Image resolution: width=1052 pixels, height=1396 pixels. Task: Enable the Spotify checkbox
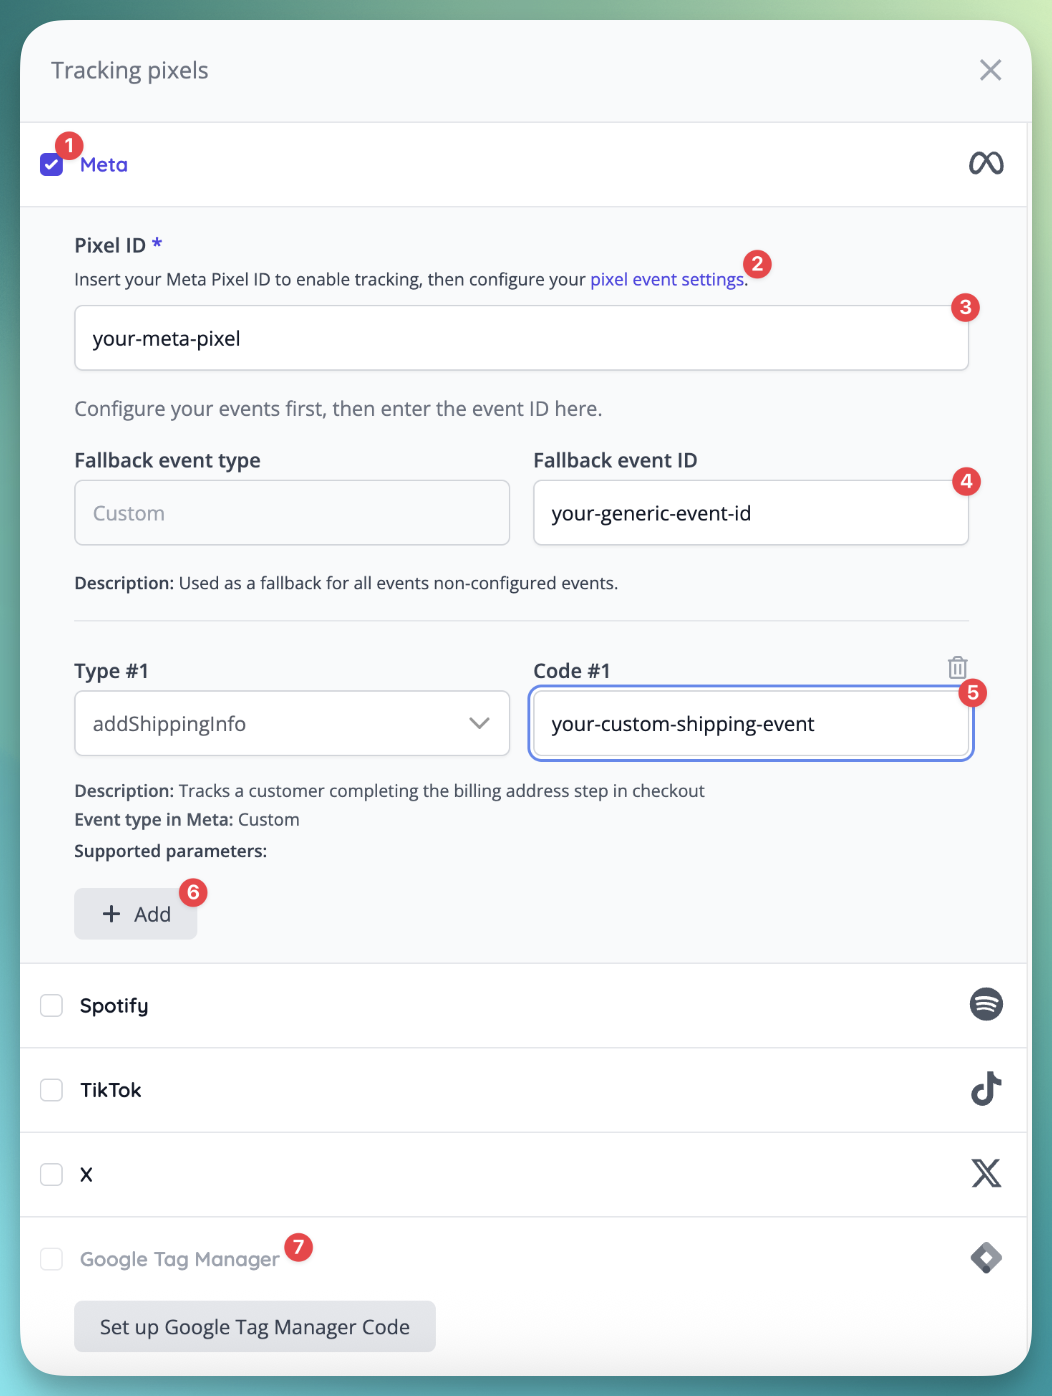tap(51, 1005)
